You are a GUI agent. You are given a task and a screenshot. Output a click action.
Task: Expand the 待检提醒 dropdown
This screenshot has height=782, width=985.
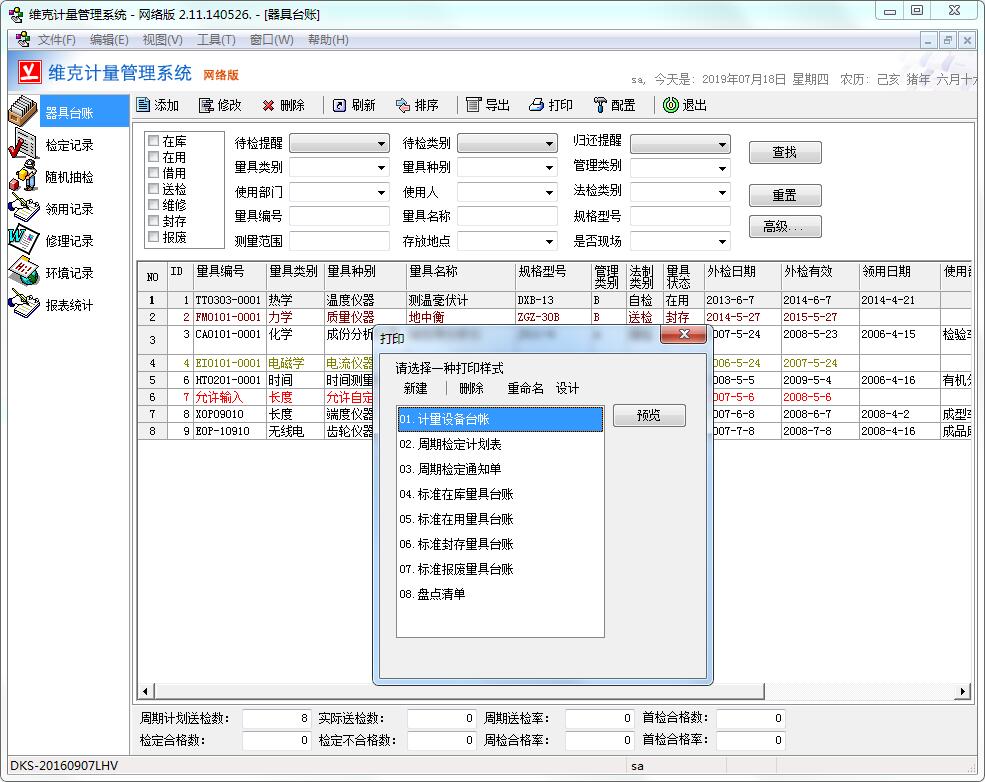381,144
